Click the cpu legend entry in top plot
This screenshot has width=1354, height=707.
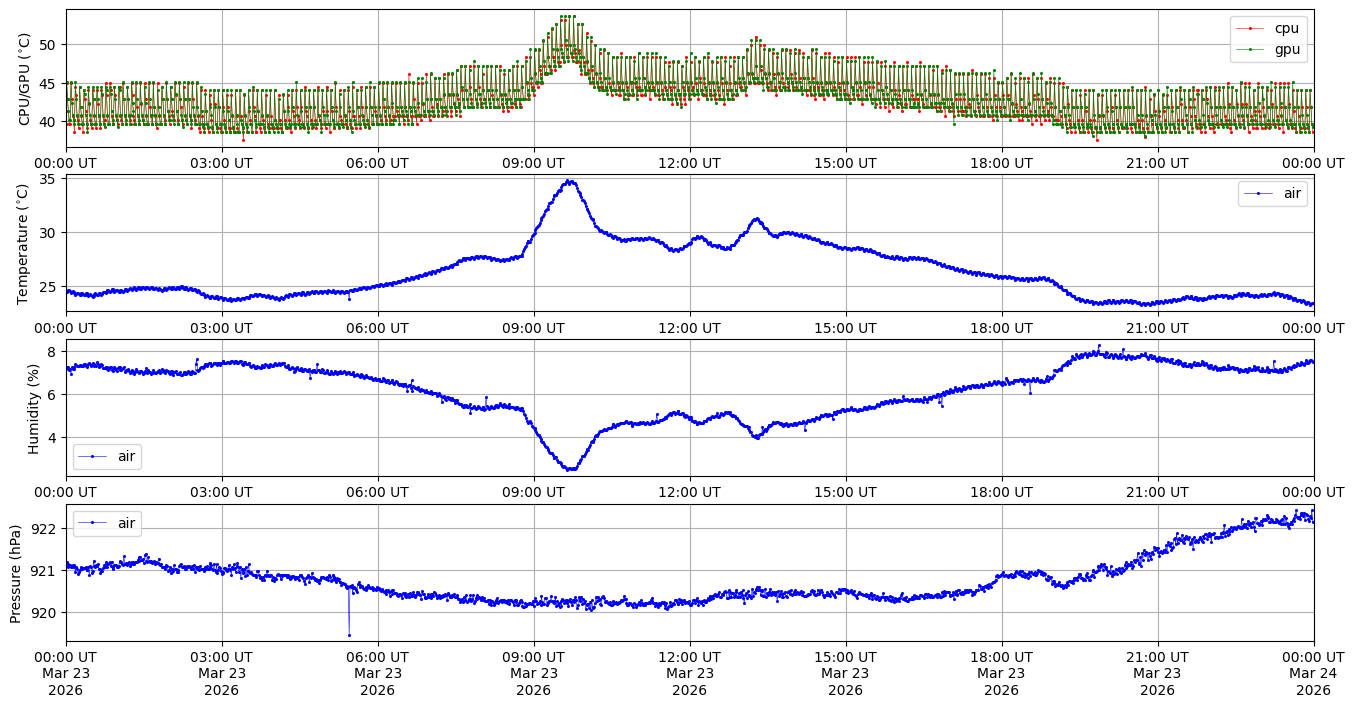pos(1286,28)
